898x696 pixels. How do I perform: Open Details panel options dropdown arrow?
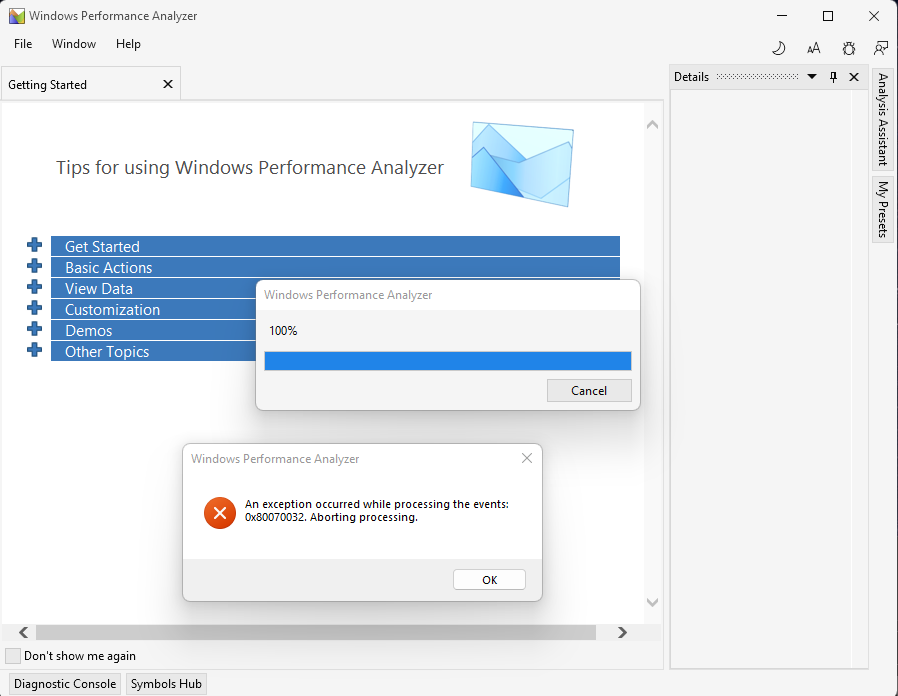812,77
